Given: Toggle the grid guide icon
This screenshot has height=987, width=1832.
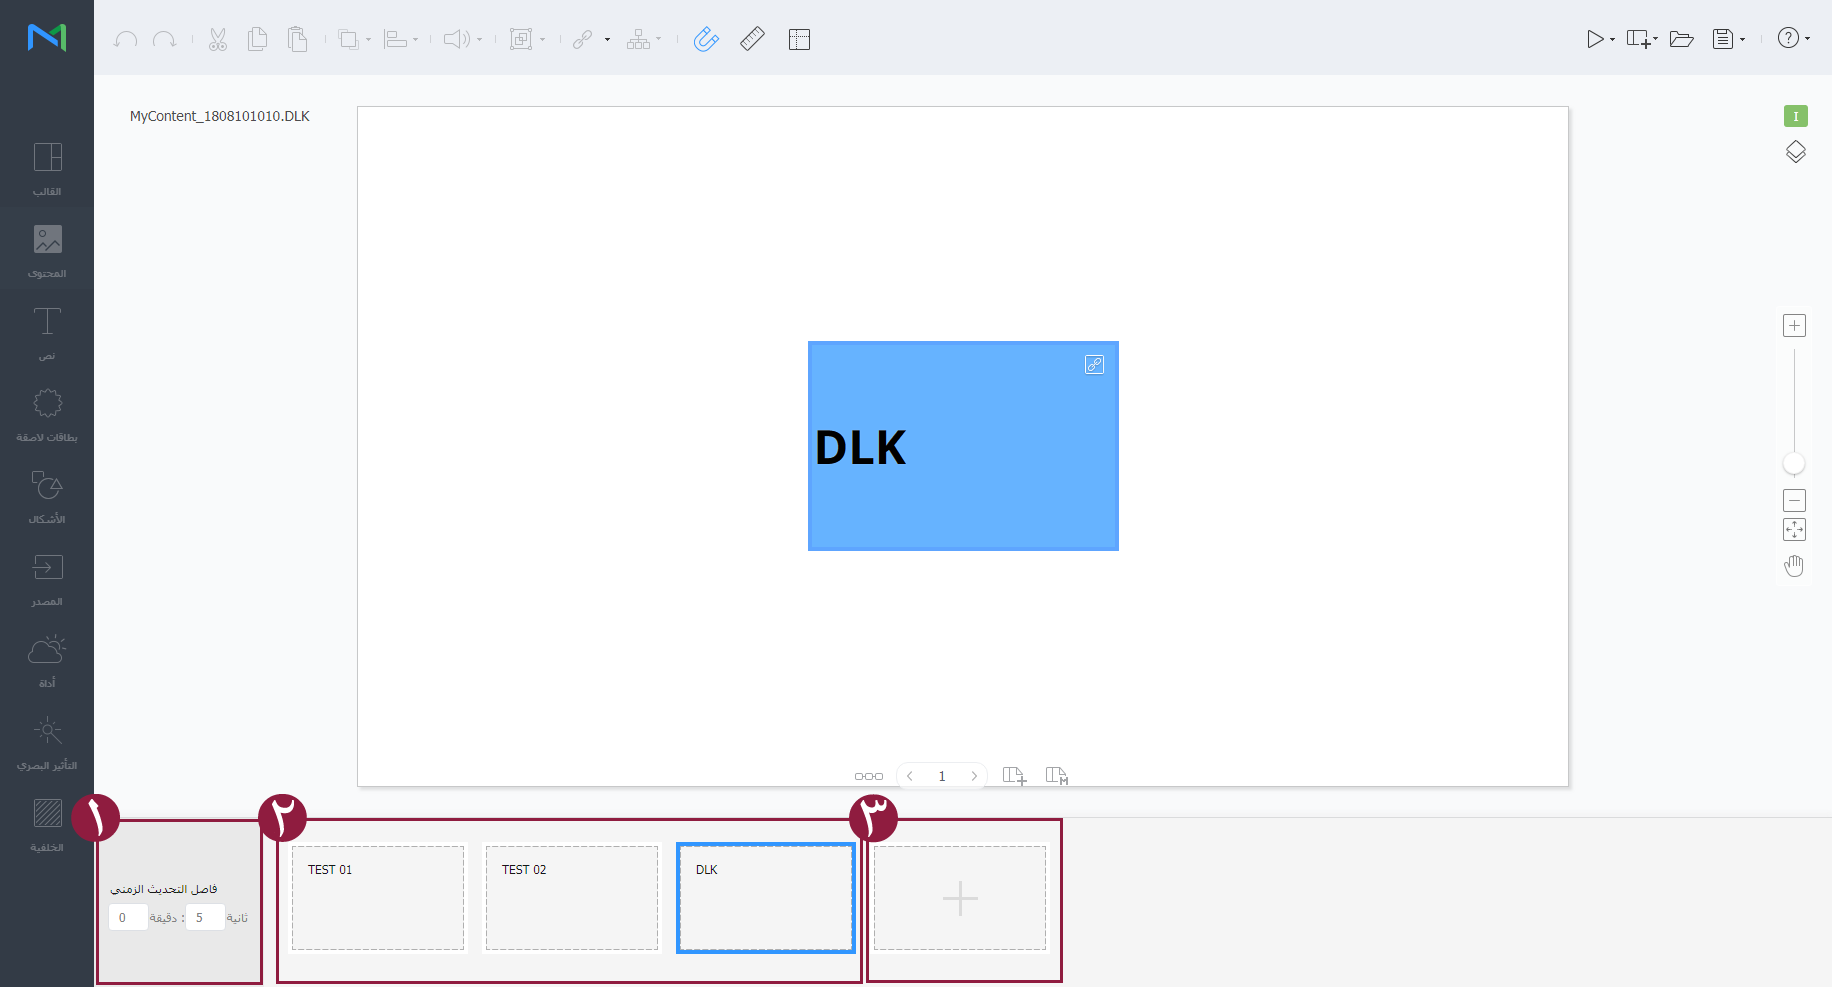Looking at the screenshot, I should (x=799, y=39).
